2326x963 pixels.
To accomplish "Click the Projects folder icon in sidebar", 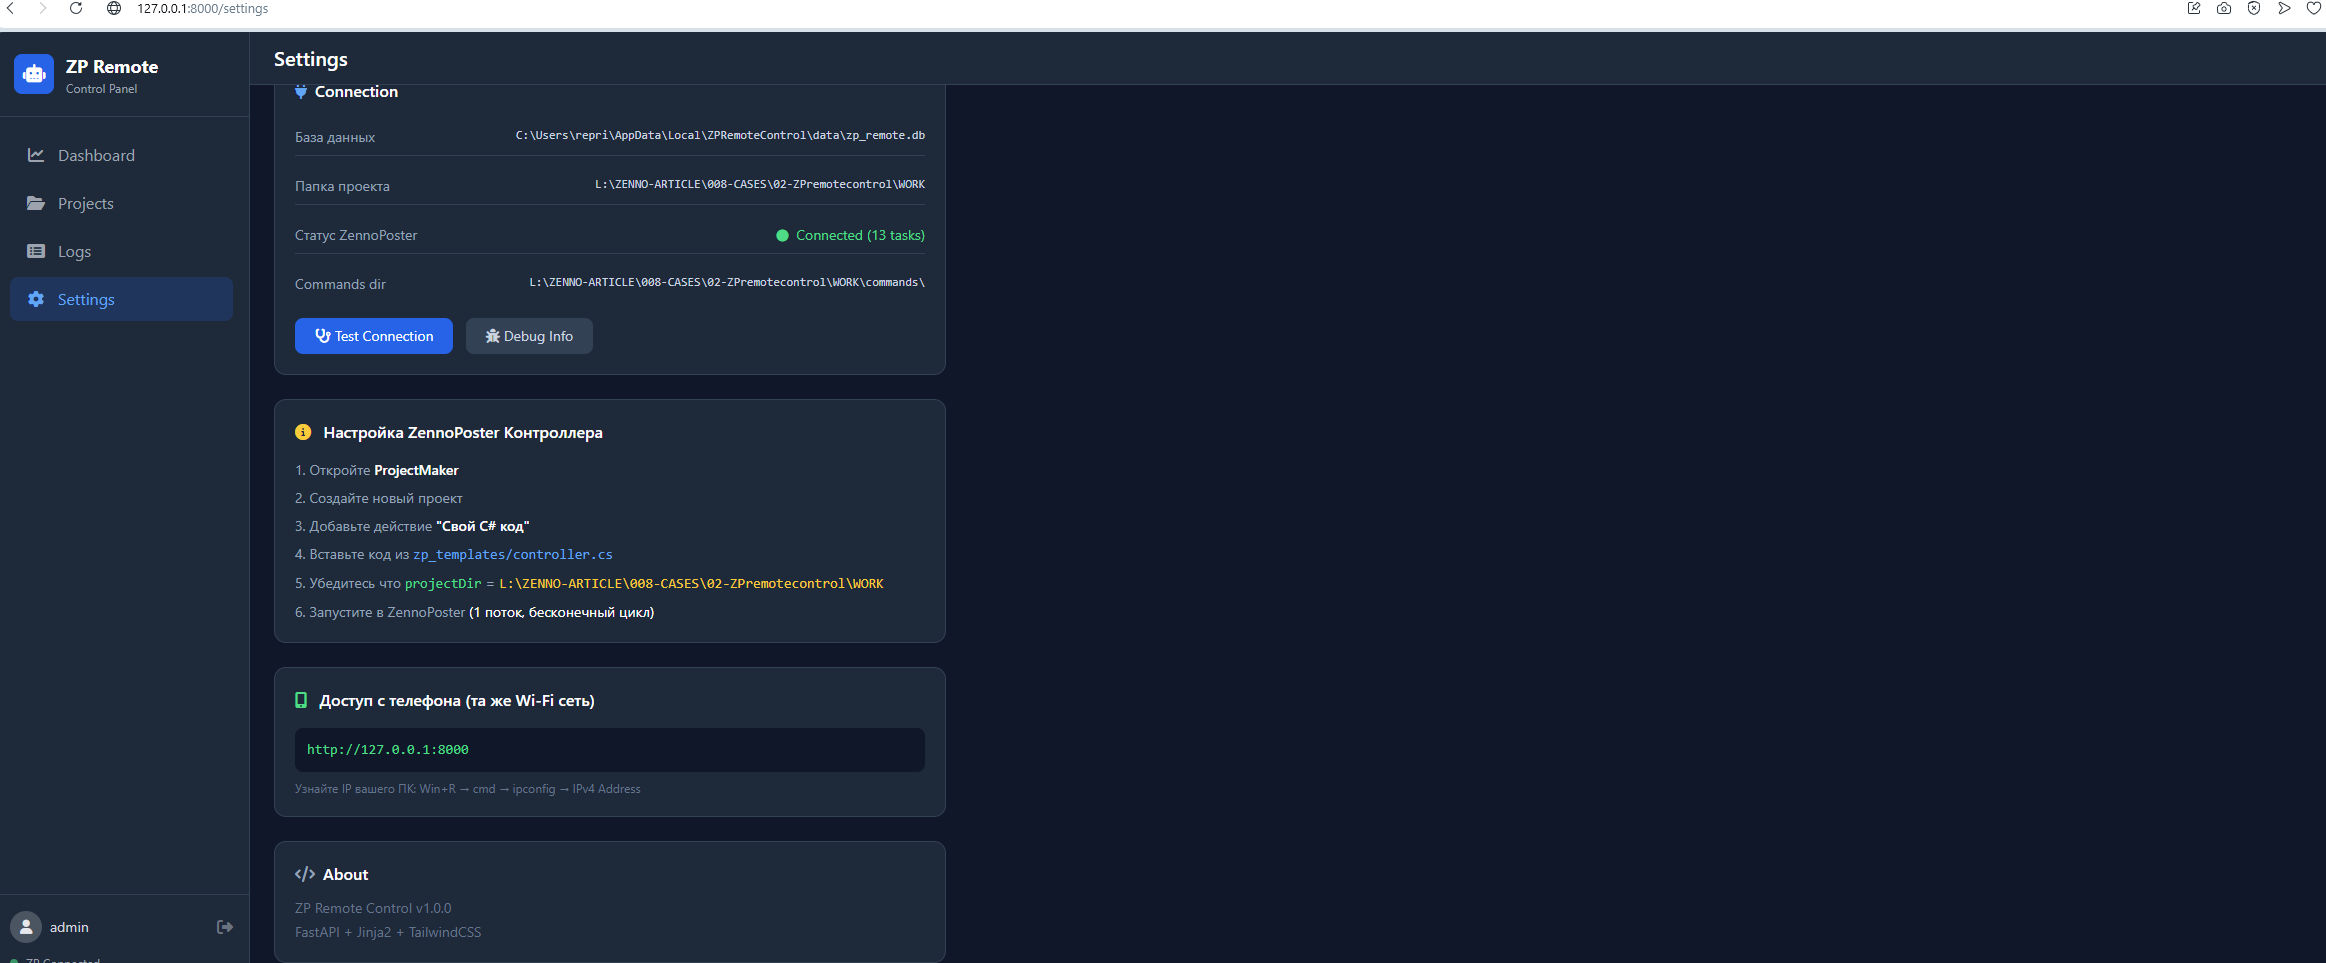I will pos(36,203).
